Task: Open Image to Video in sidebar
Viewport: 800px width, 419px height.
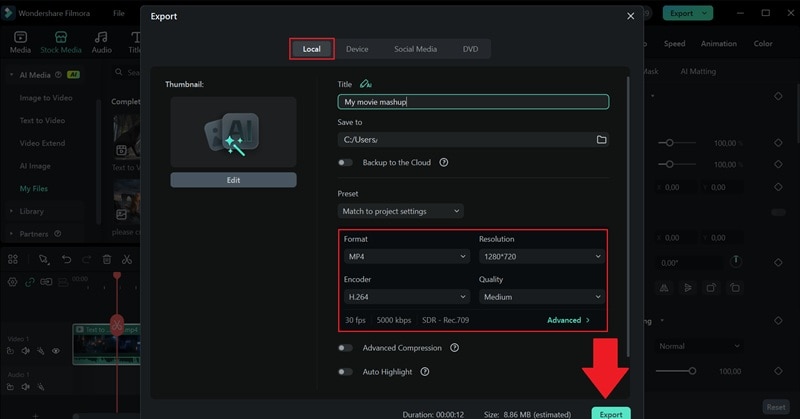Action: coord(46,97)
